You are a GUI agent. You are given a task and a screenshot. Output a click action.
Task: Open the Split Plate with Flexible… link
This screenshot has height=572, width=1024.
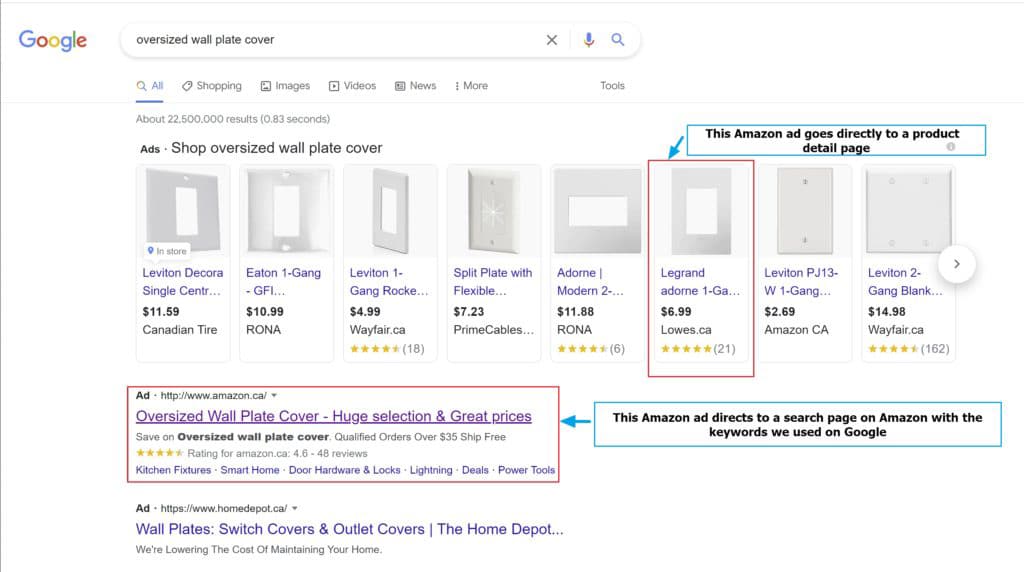click(492, 281)
